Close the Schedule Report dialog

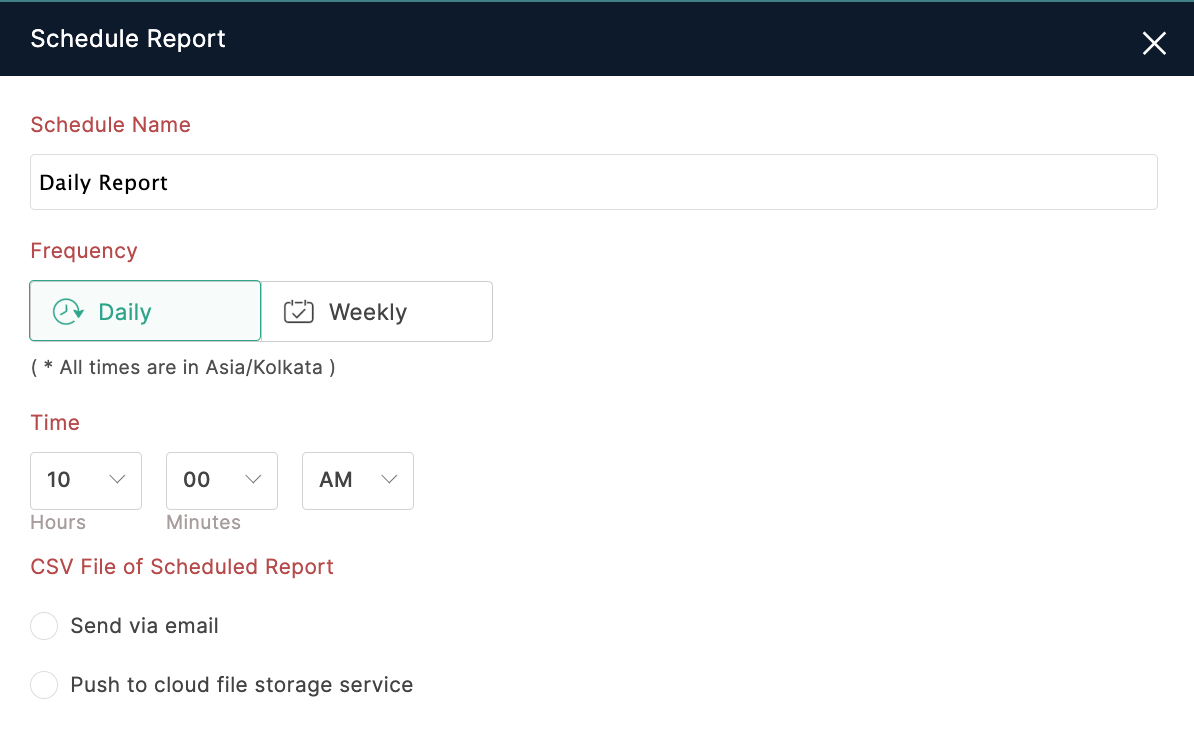[x=1154, y=43]
